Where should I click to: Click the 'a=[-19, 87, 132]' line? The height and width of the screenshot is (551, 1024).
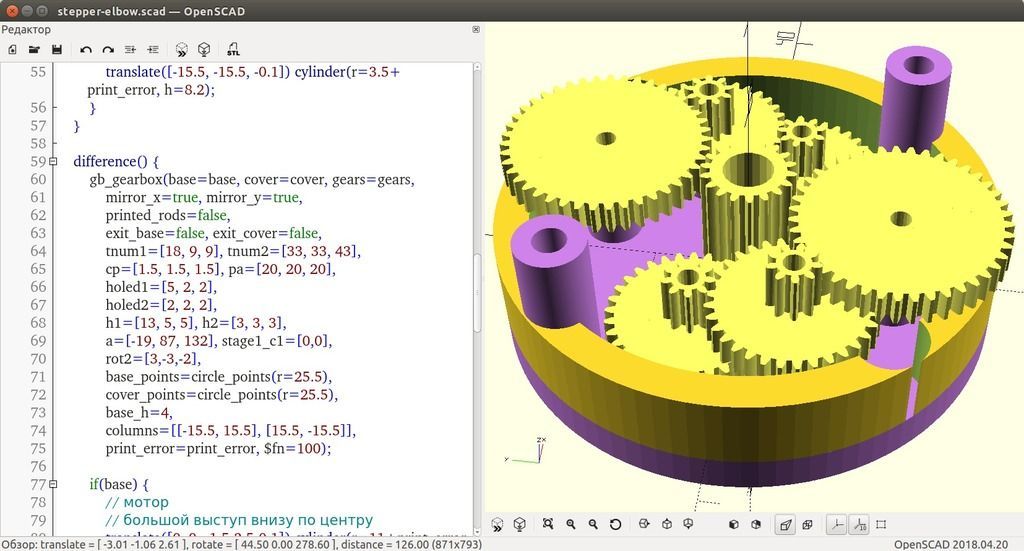point(219,341)
